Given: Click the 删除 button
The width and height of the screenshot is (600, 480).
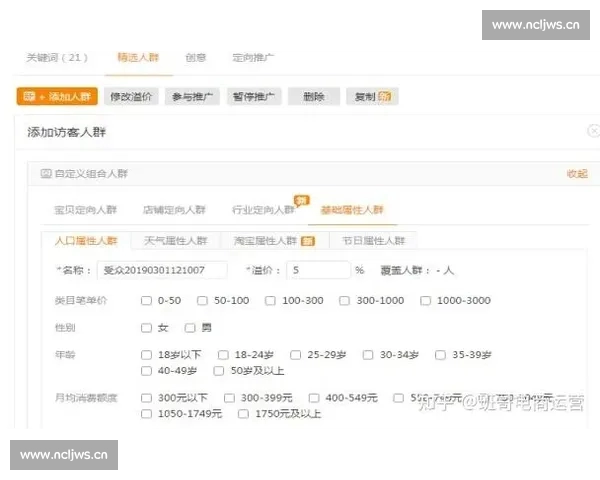Looking at the screenshot, I should pos(314,96).
